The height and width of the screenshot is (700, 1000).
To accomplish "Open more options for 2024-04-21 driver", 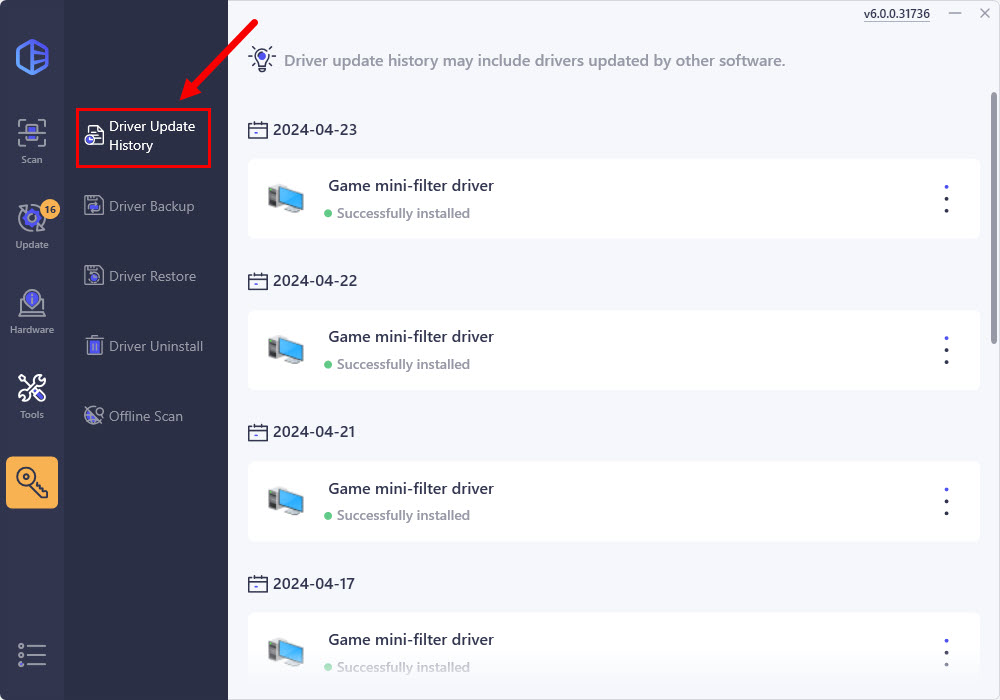I will (946, 502).
